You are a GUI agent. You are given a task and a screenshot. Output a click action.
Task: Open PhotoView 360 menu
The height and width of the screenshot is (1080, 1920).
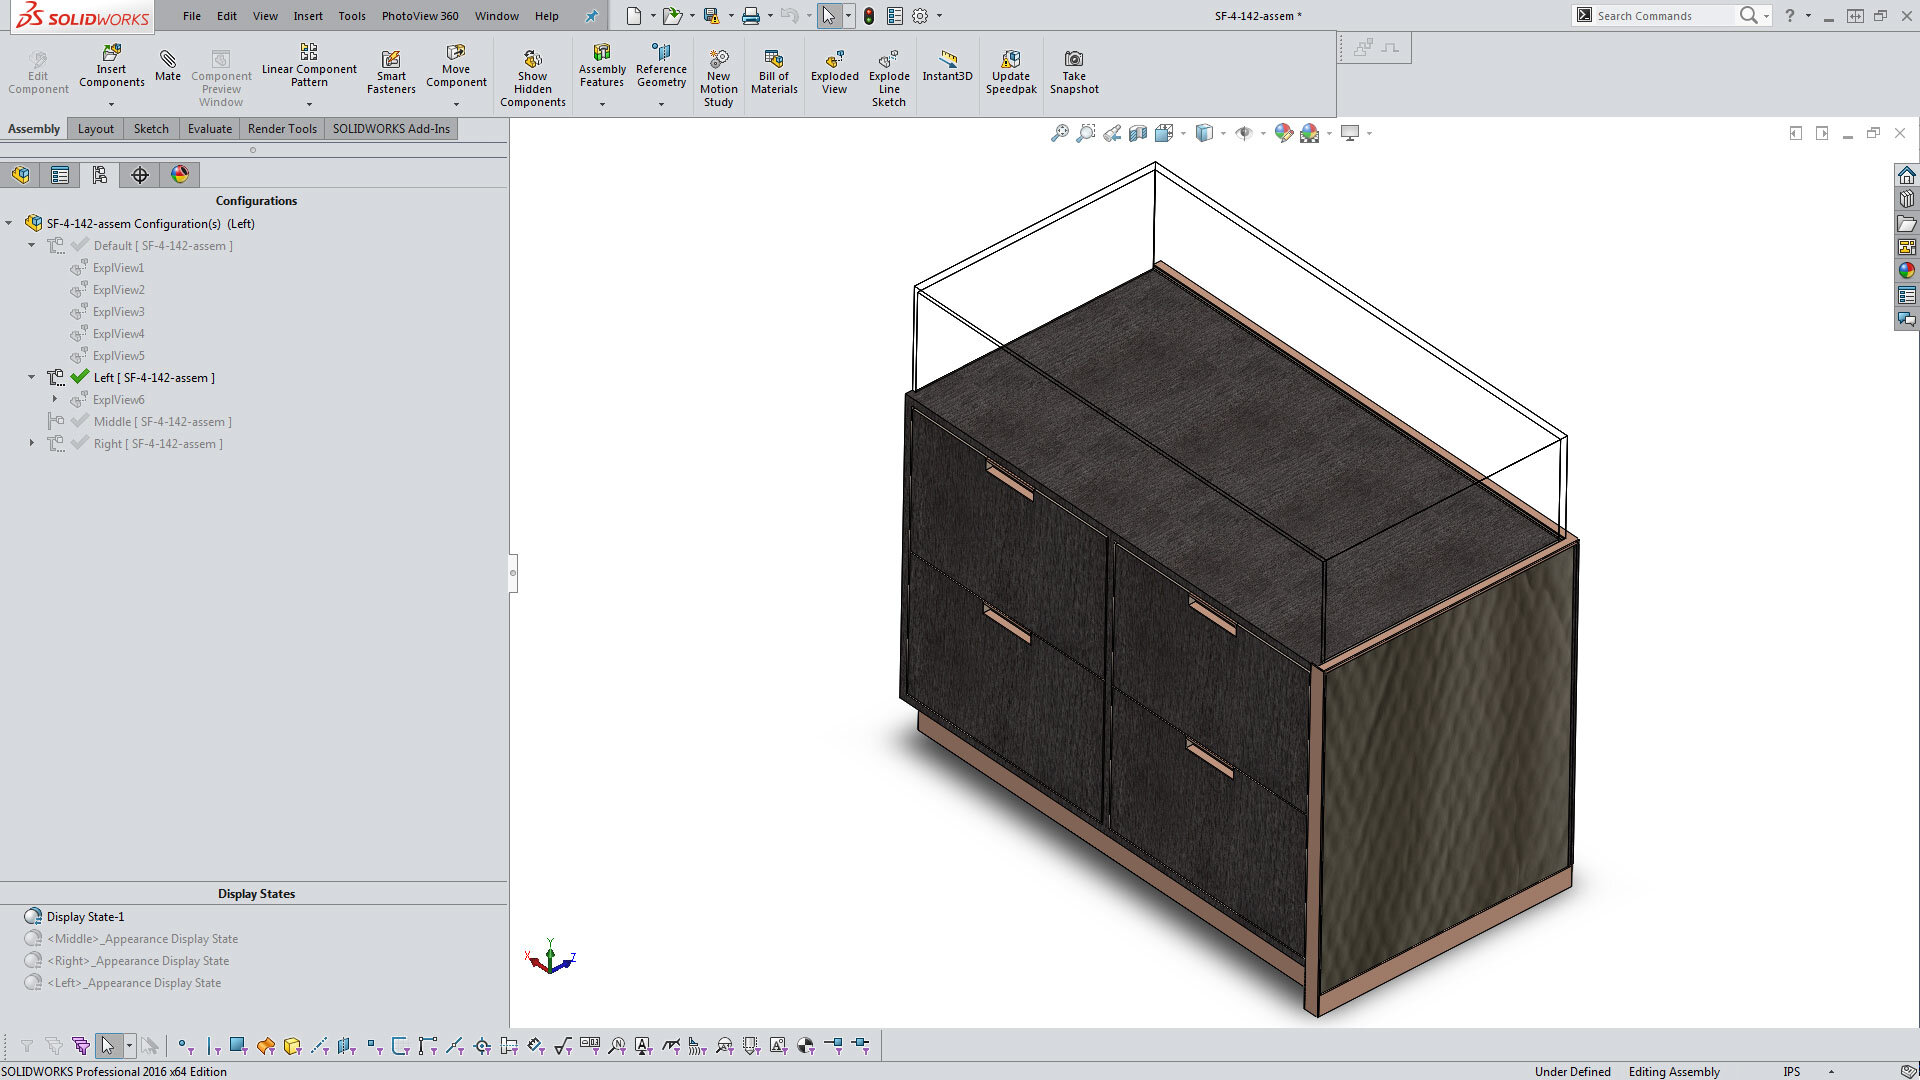coord(420,16)
